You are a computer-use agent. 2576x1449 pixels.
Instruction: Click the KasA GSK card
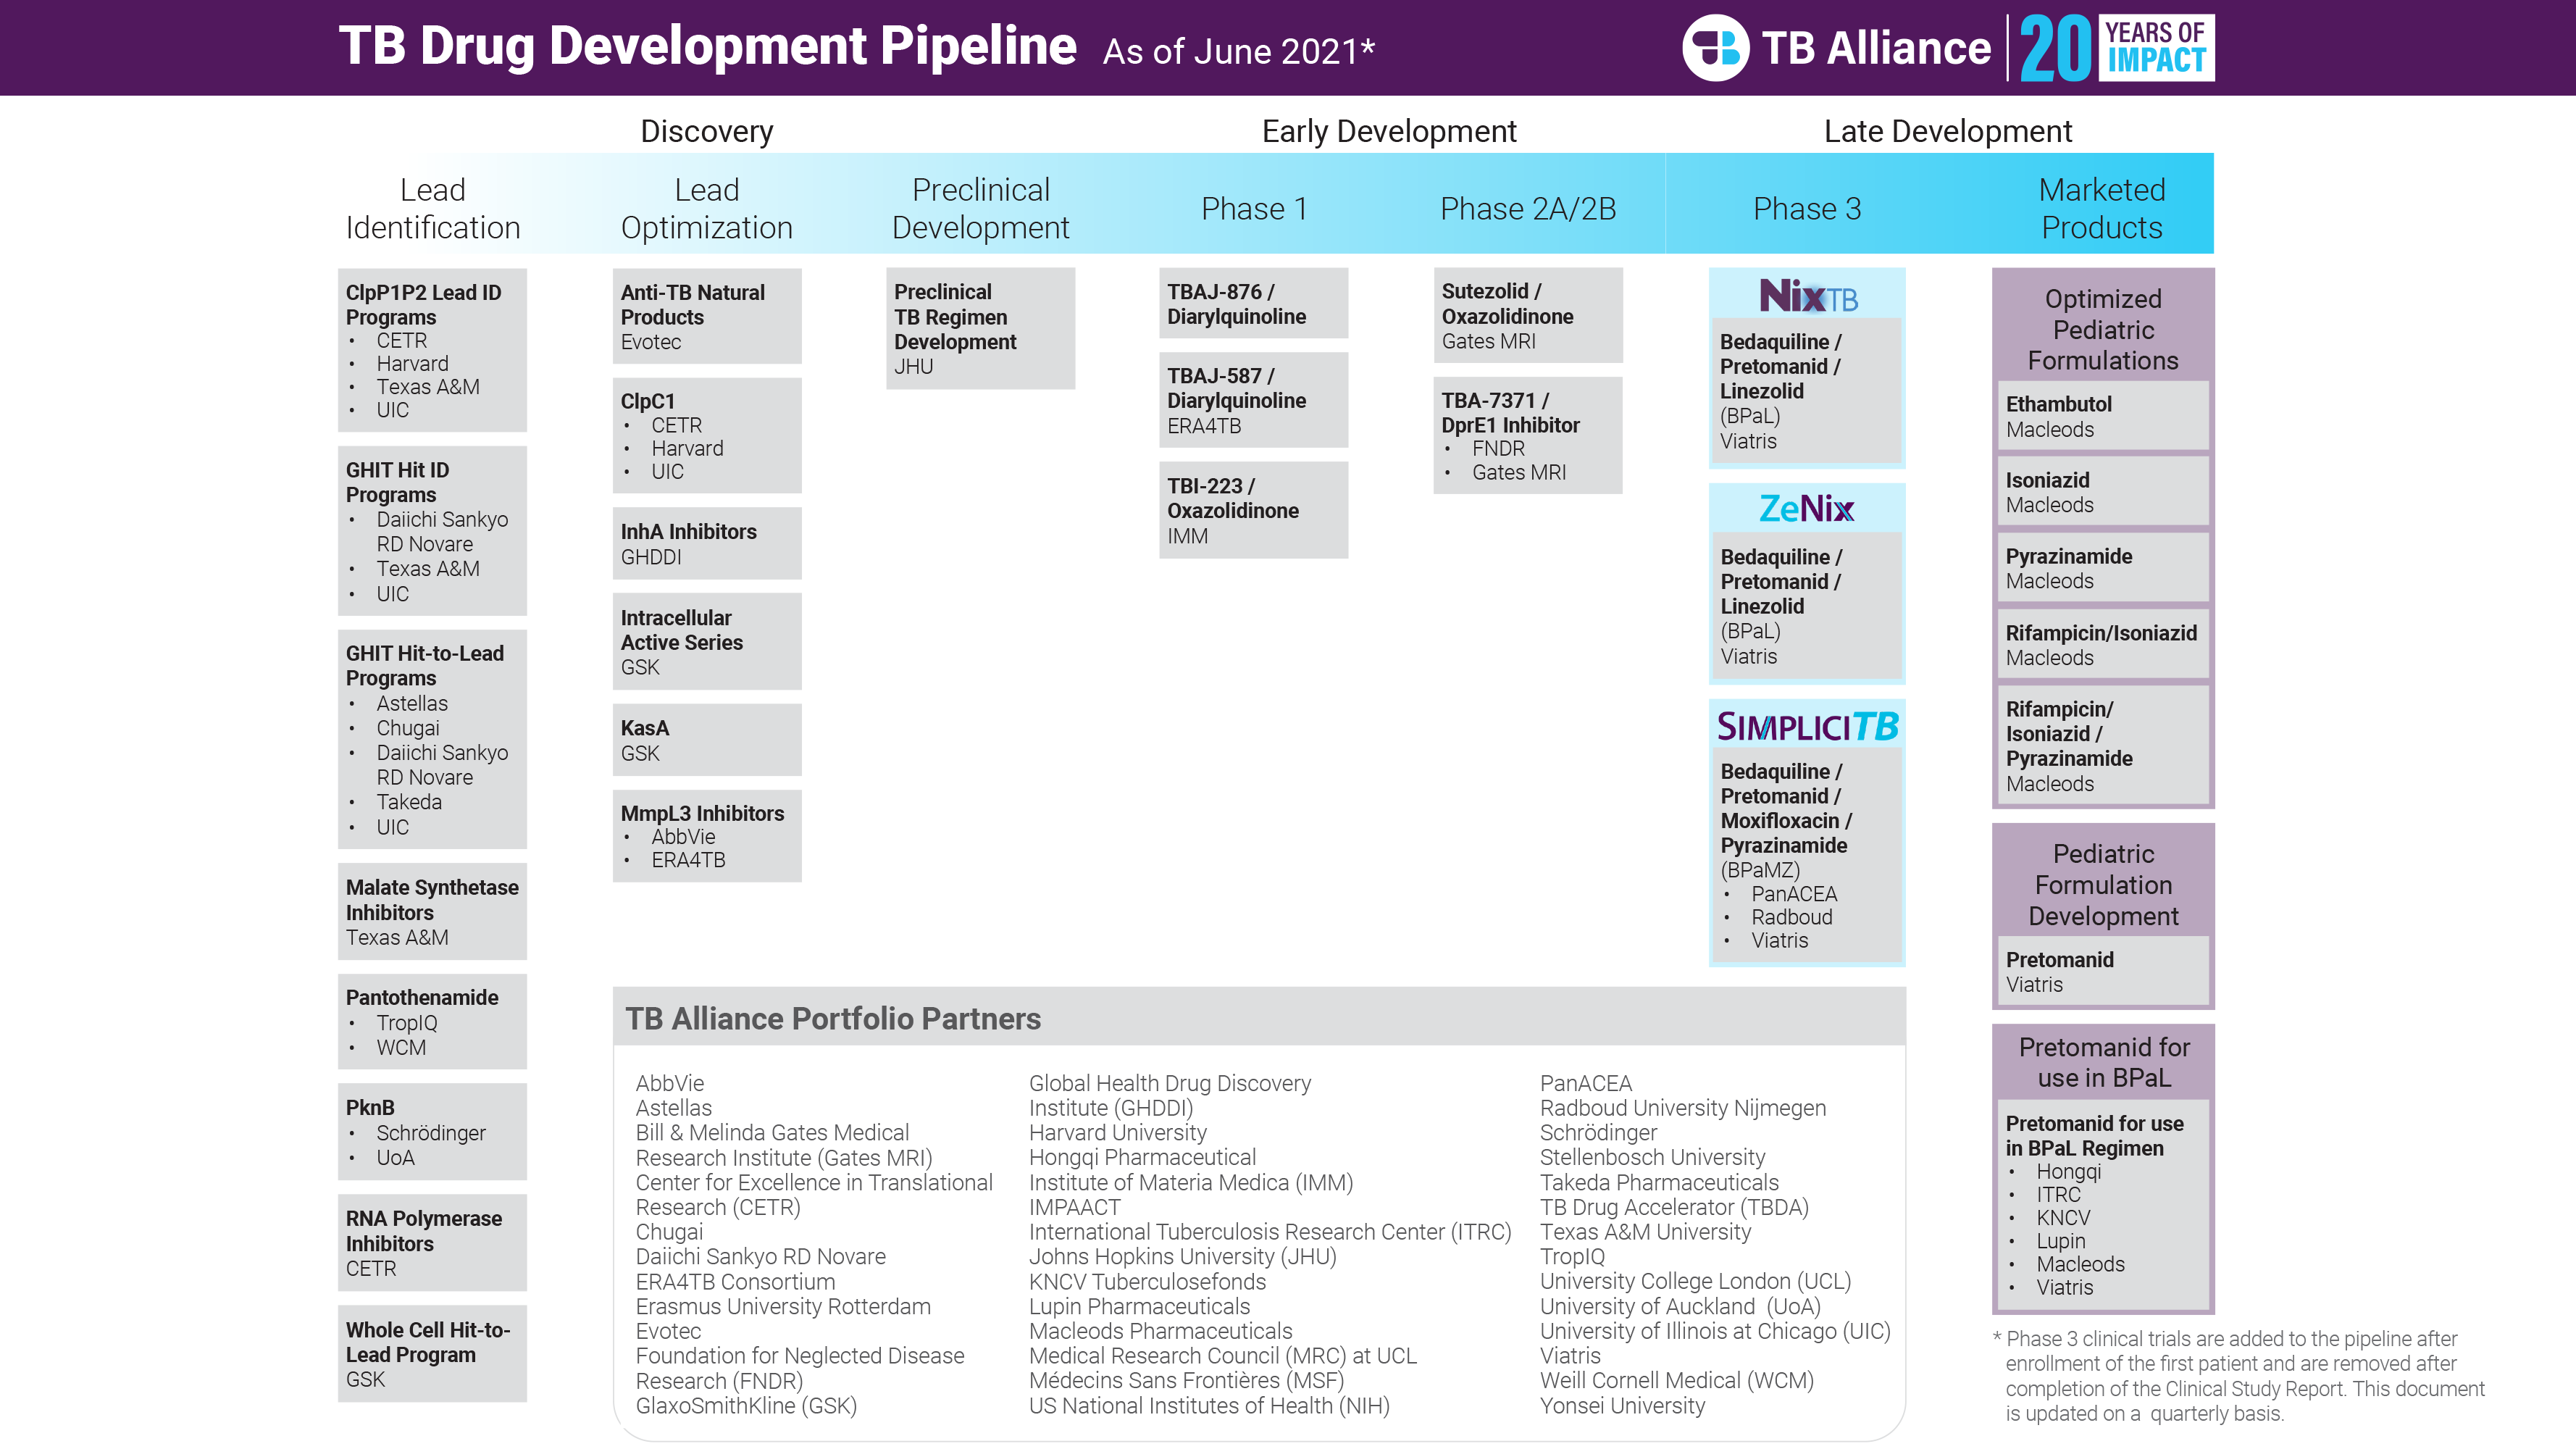pyautogui.click(x=707, y=740)
